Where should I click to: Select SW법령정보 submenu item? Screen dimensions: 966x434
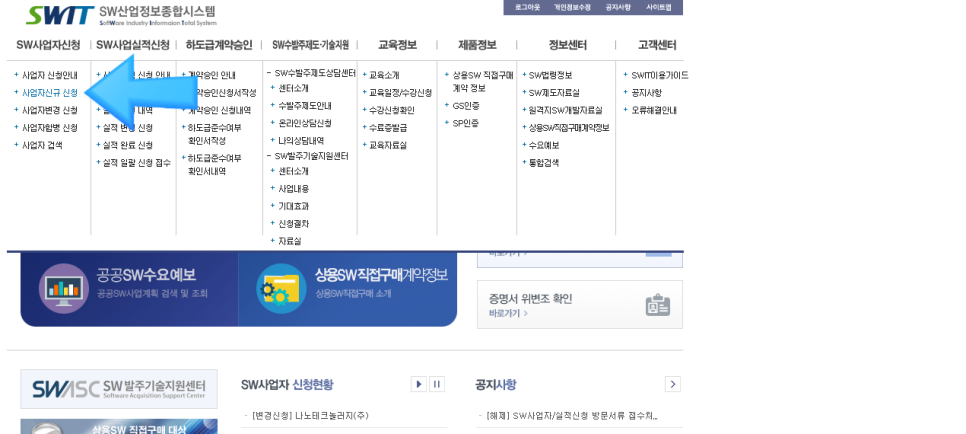tap(550, 75)
